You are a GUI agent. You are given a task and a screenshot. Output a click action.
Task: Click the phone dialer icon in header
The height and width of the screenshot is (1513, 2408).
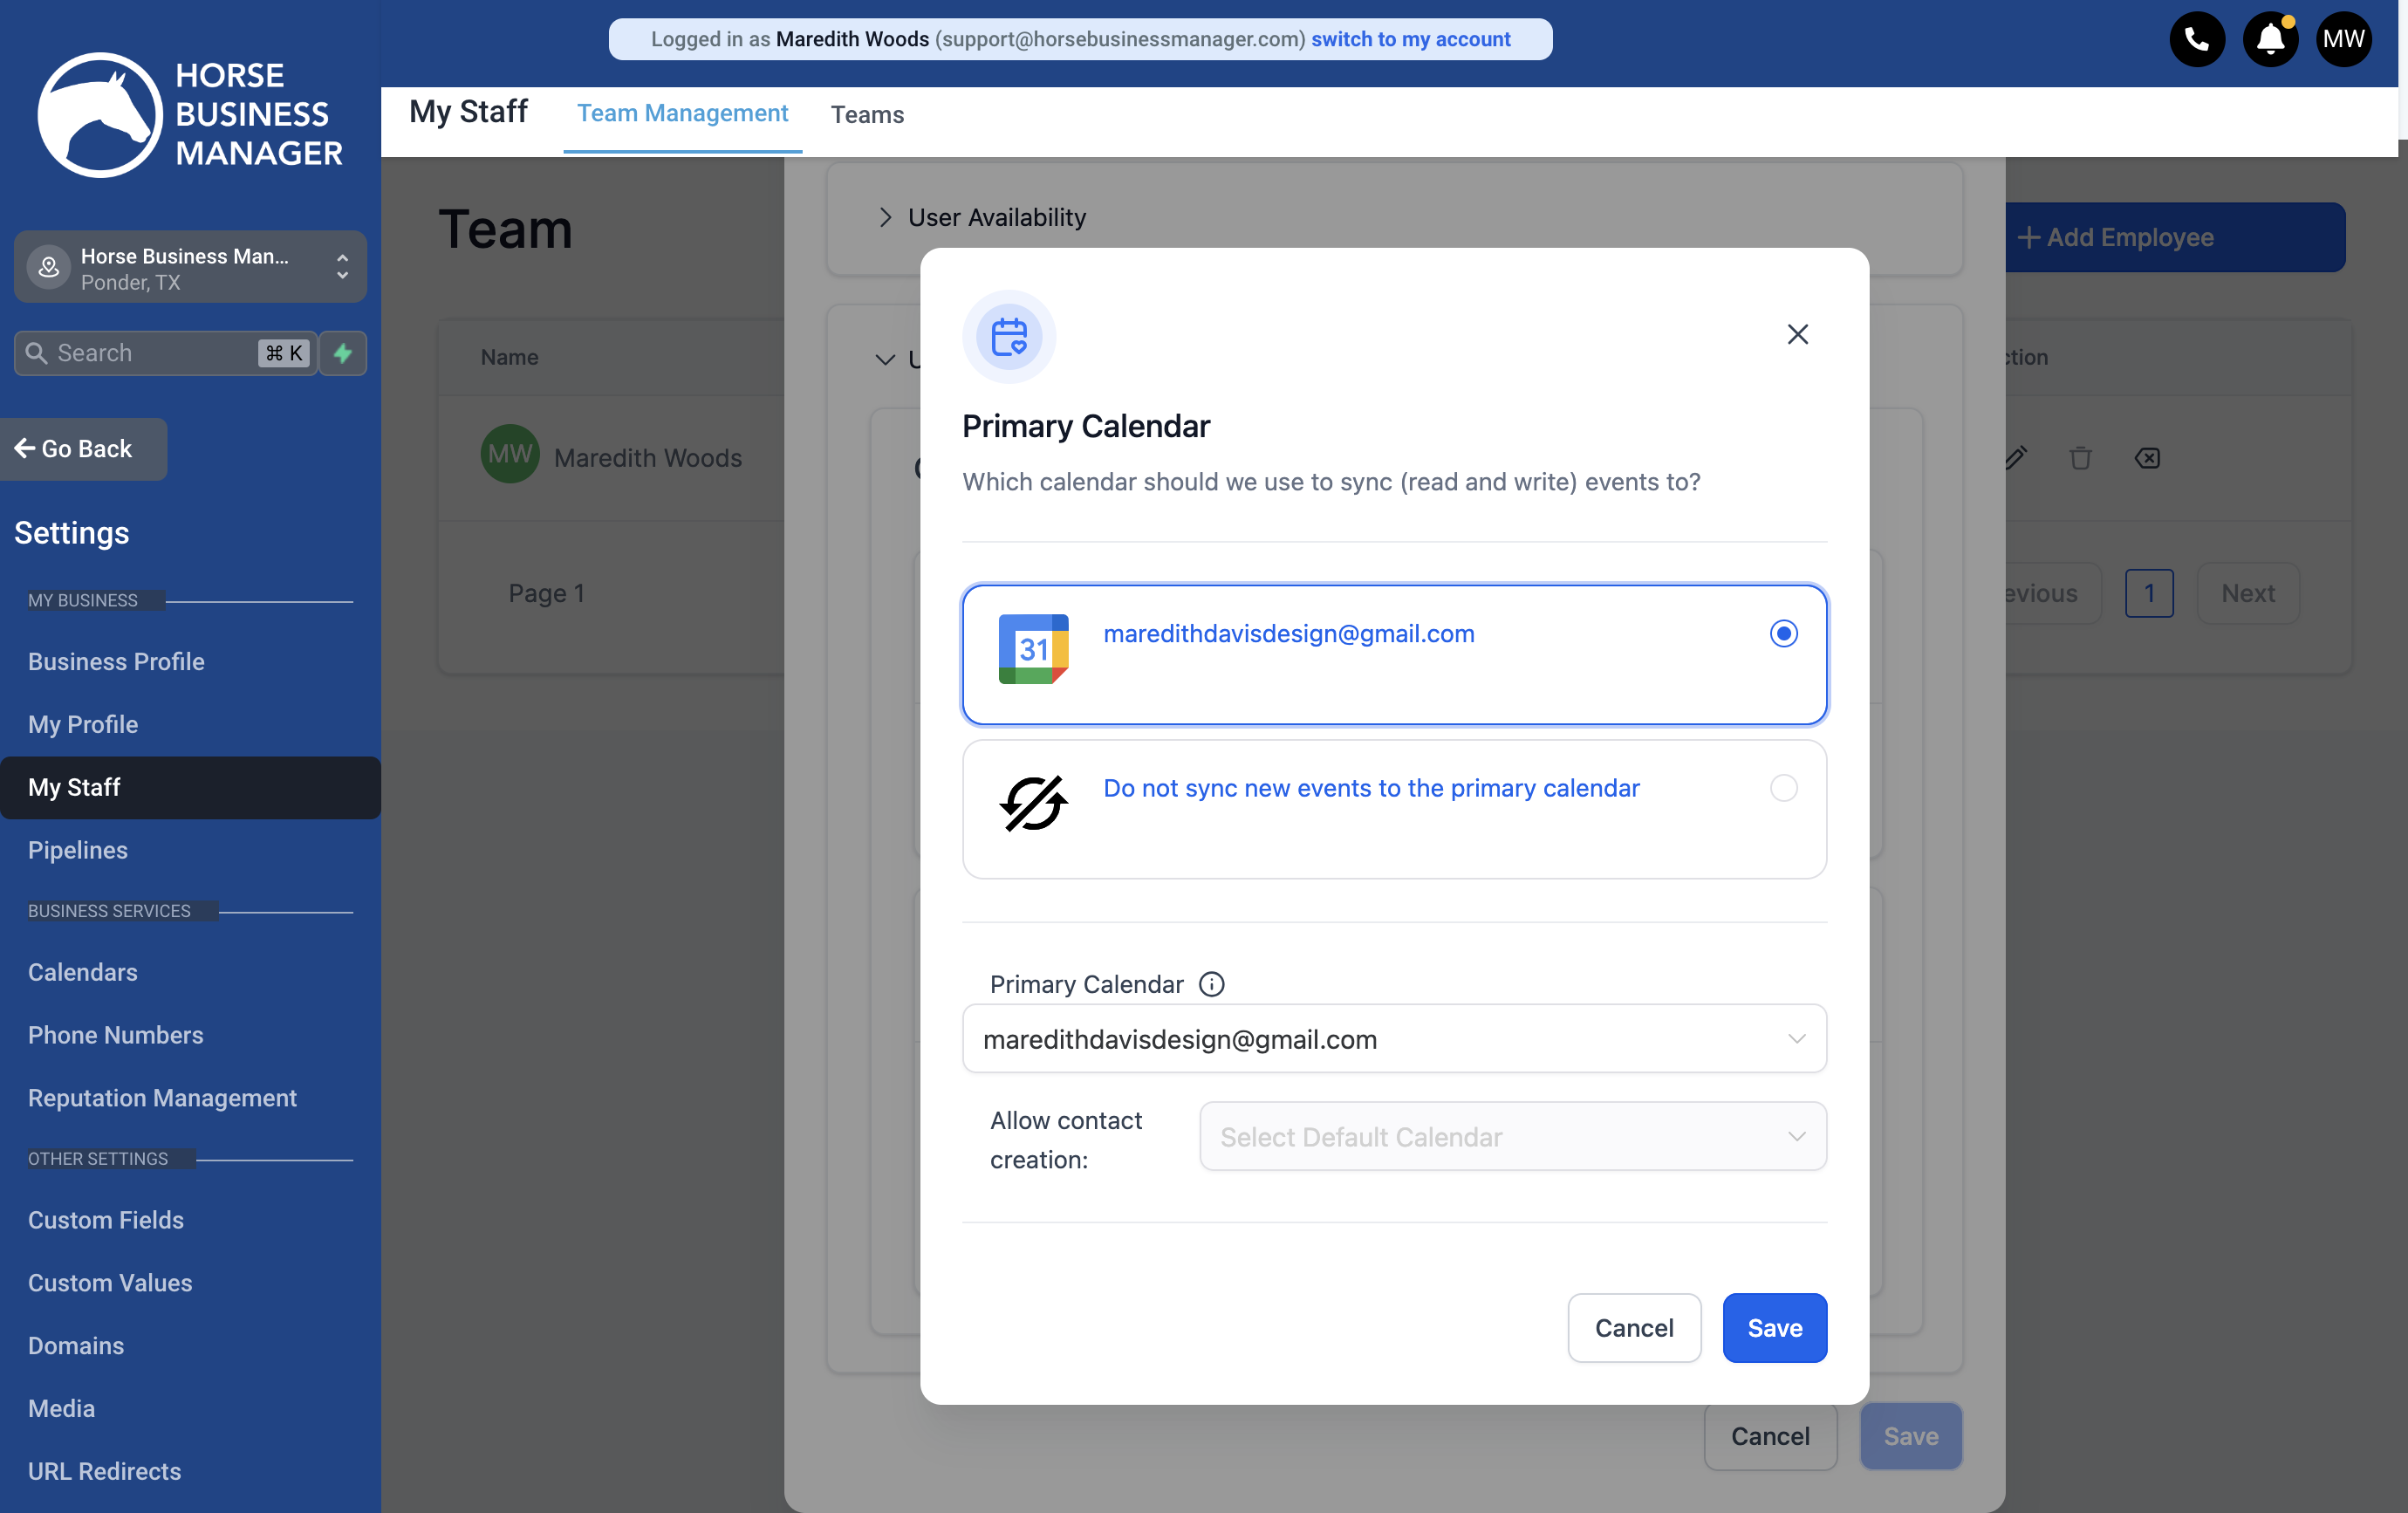(x=2197, y=40)
